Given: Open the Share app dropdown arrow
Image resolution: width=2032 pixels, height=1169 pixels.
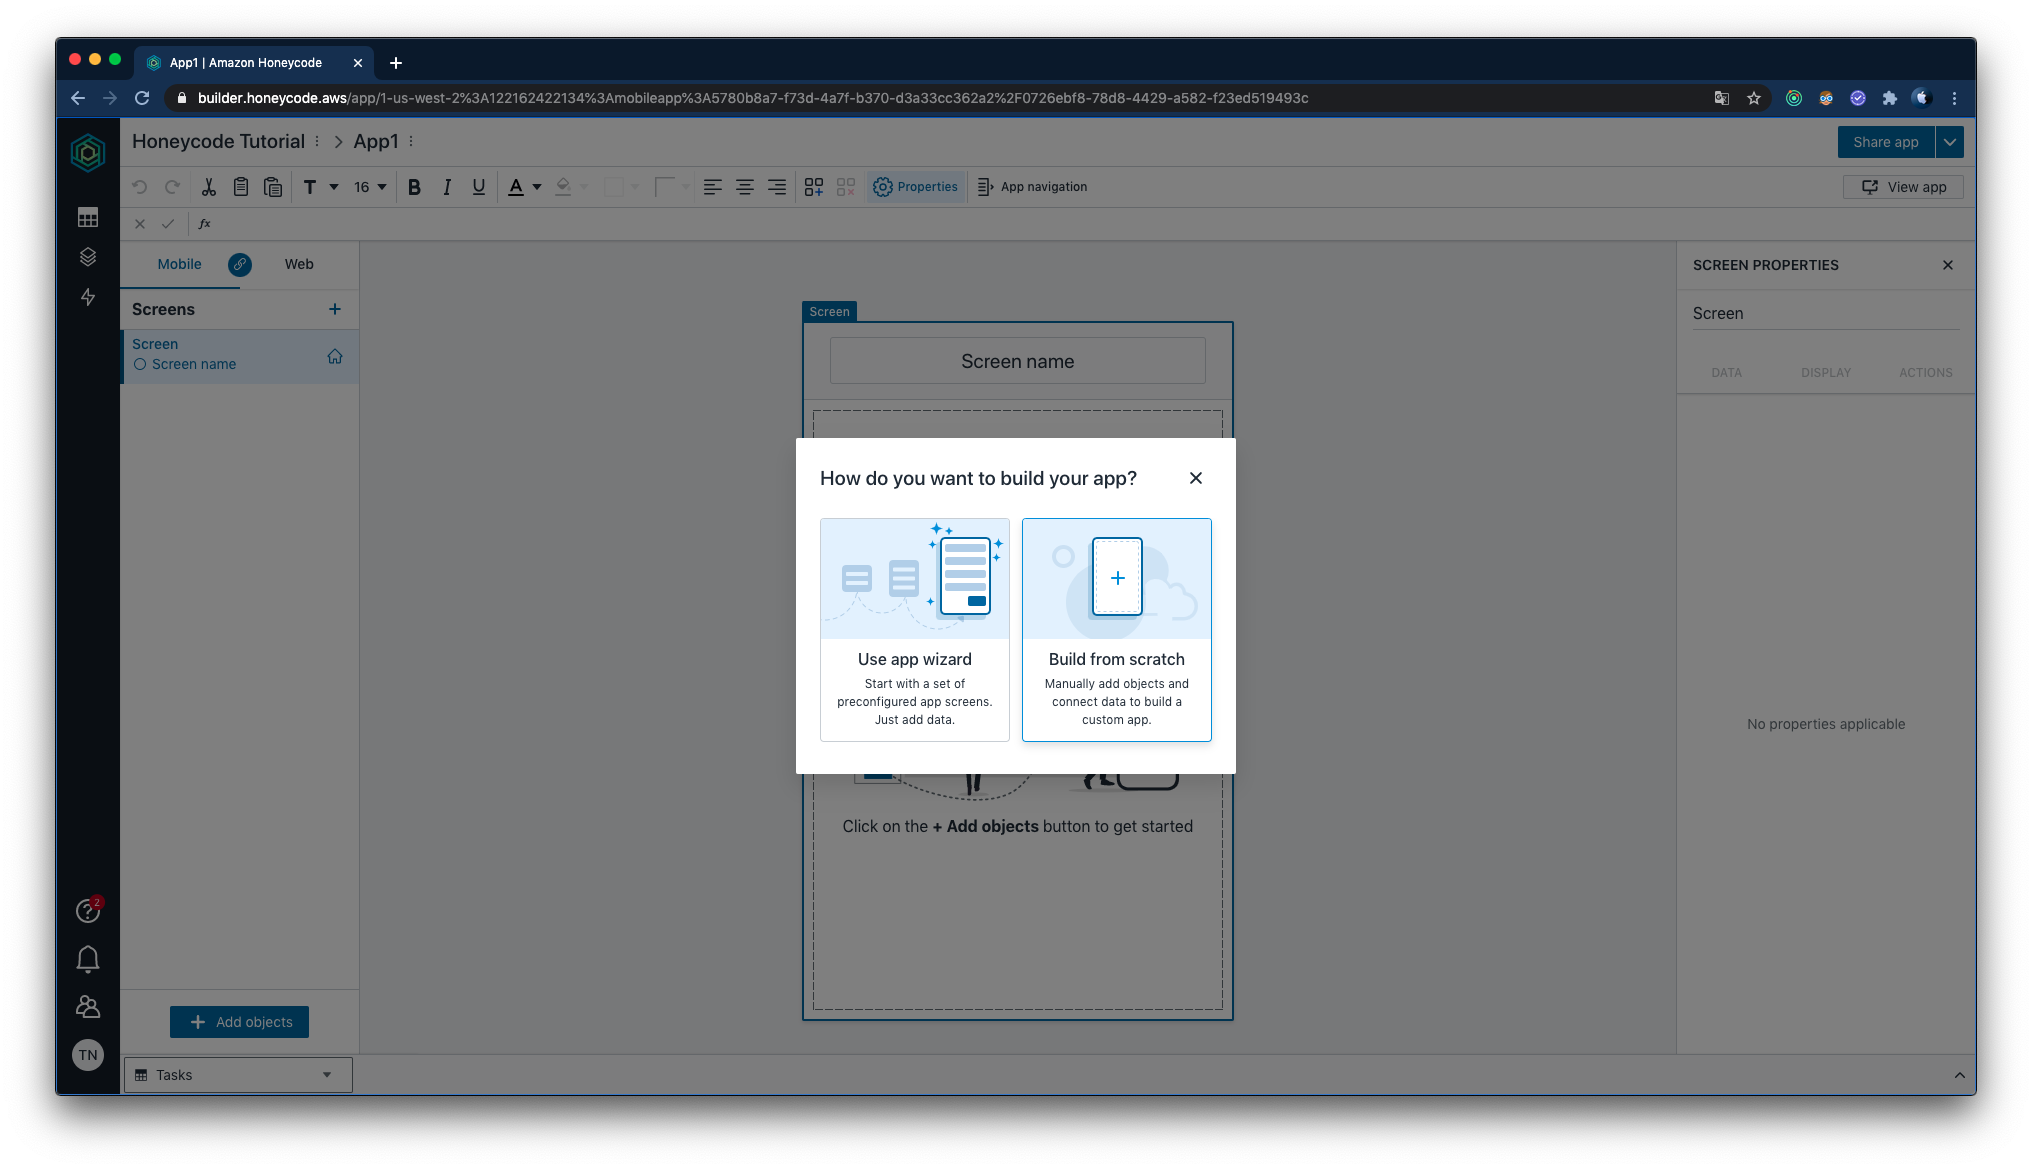Looking at the screenshot, I should 1950,142.
